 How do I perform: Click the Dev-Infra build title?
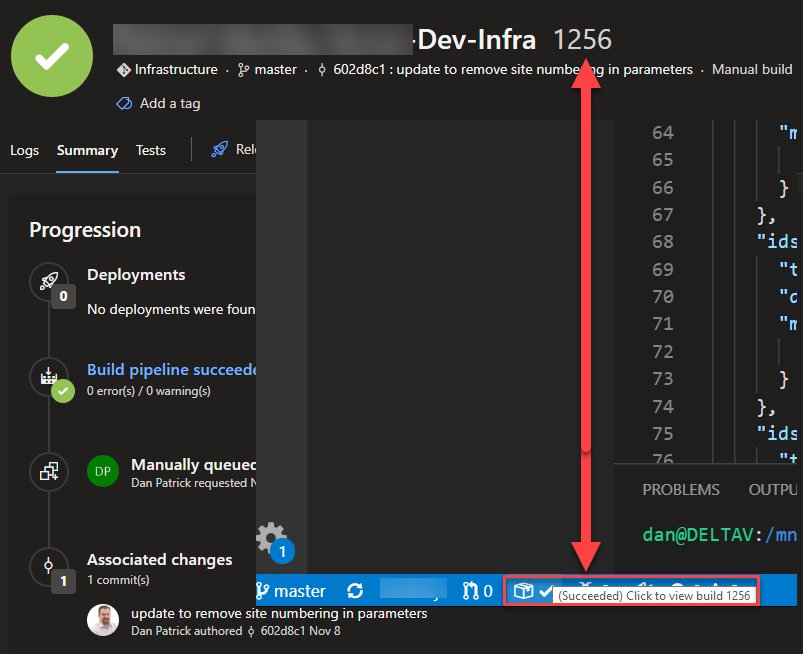(477, 39)
